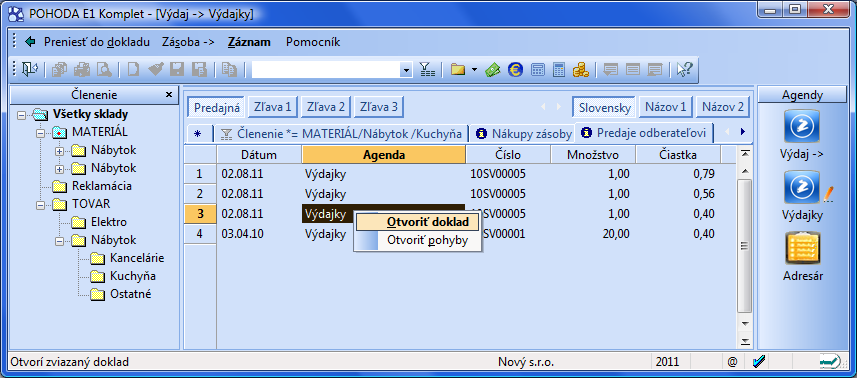The height and width of the screenshot is (378, 857).
Task: Sort by Čiastka column header
Action: coord(678,155)
